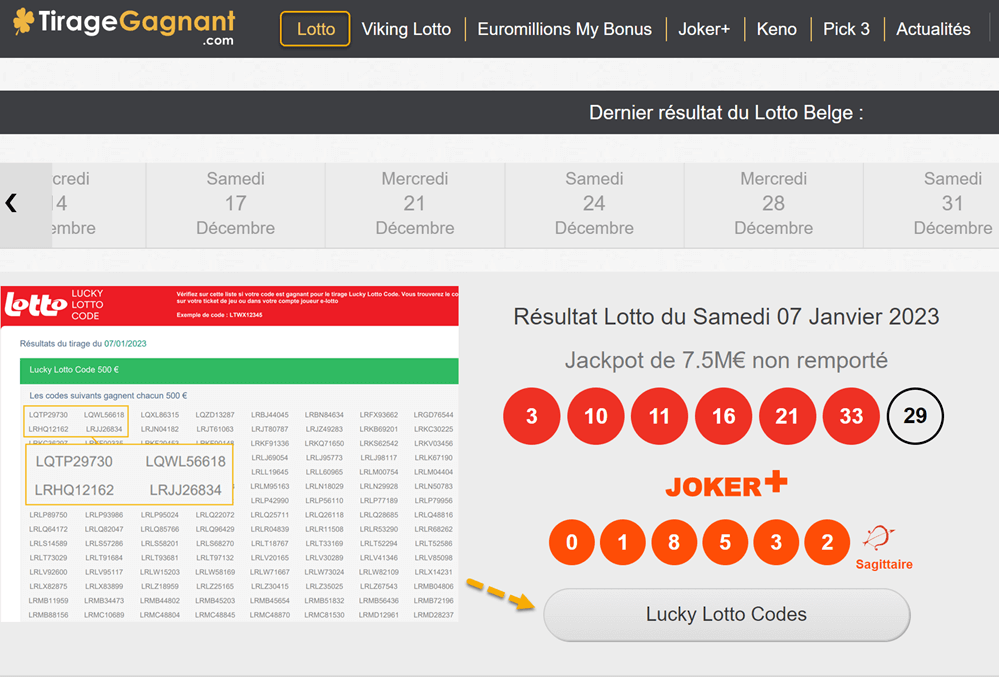Click the red ball showing 16
The height and width of the screenshot is (677, 1000).
pos(723,416)
